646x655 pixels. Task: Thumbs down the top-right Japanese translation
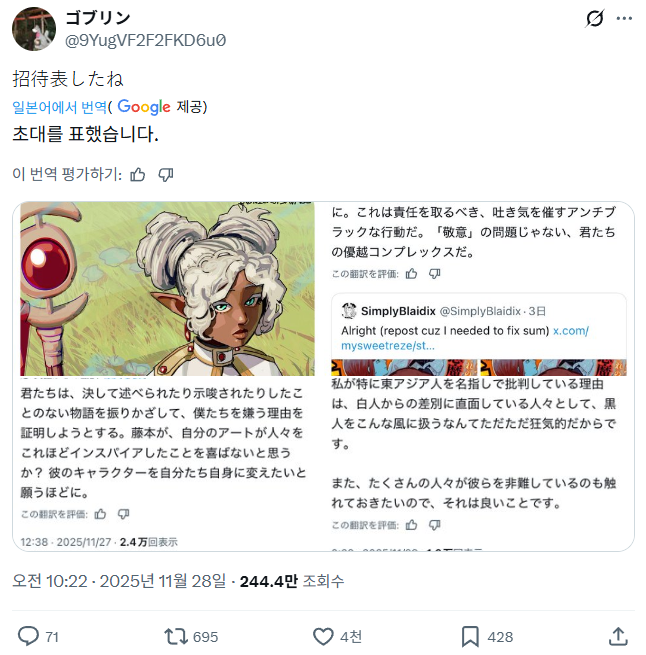pyautogui.click(x=435, y=274)
